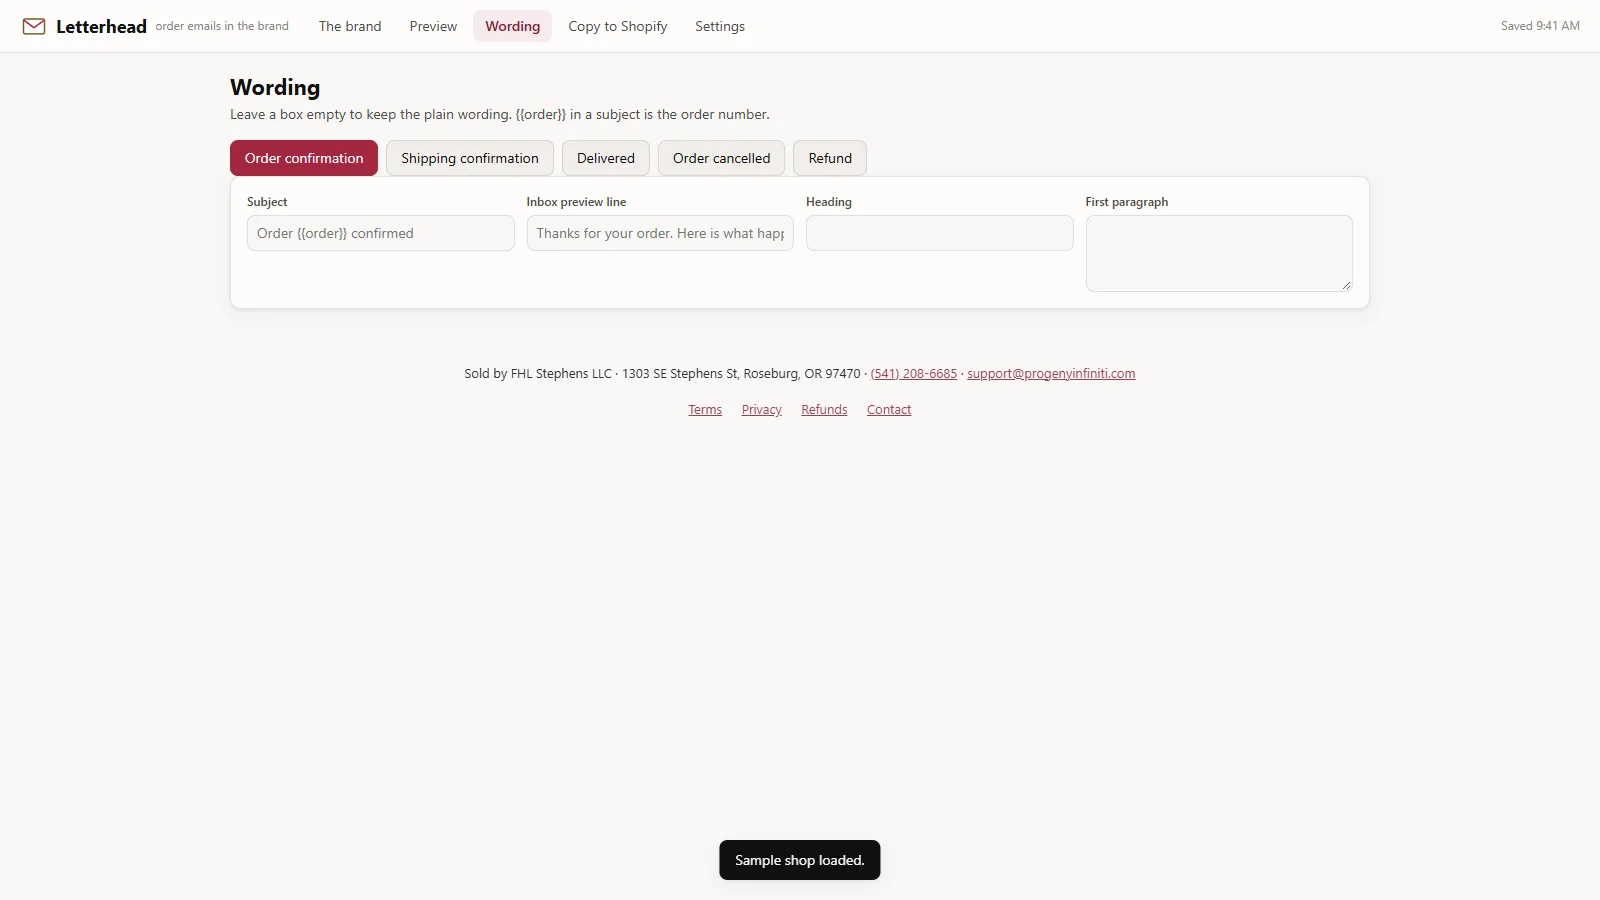Select the Refund email tab
The height and width of the screenshot is (900, 1600).
830,158
